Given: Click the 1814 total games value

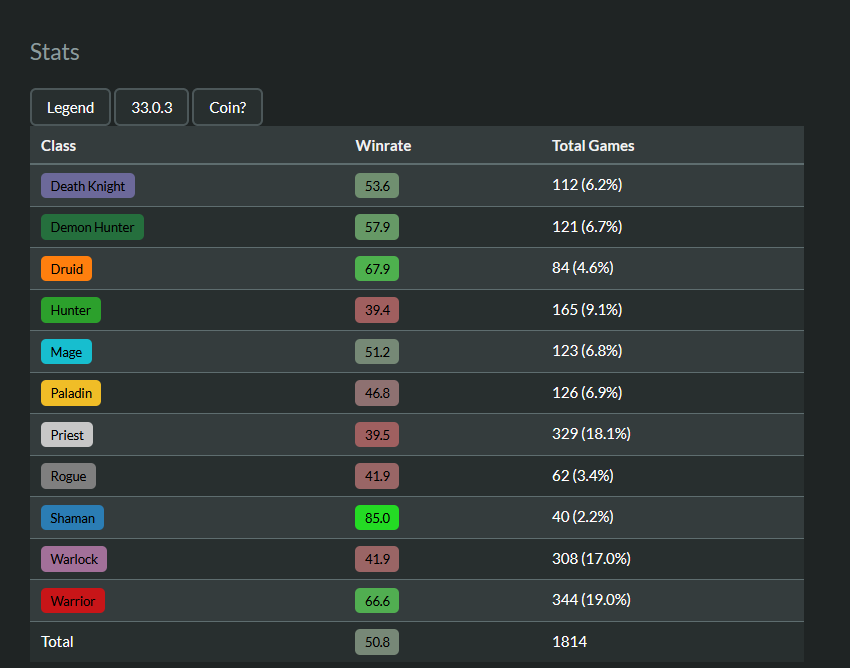Looking at the screenshot, I should [x=569, y=642].
